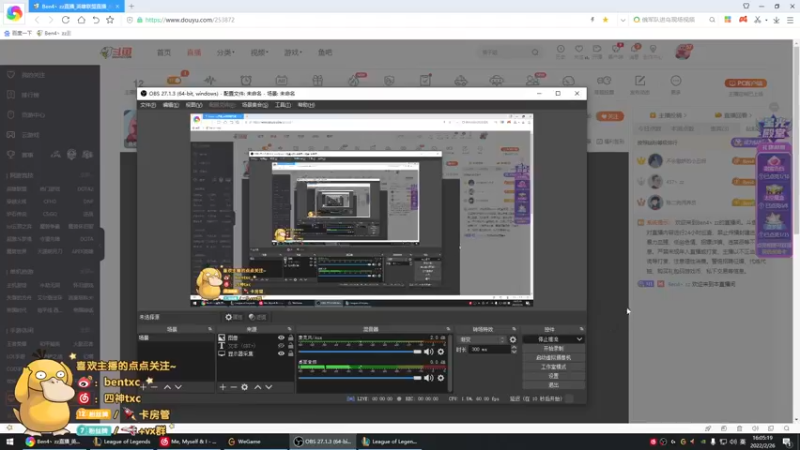This screenshot has width=800, height=450.
Task: Open the OBS 场景集合 menu
Action: (x=255, y=105)
